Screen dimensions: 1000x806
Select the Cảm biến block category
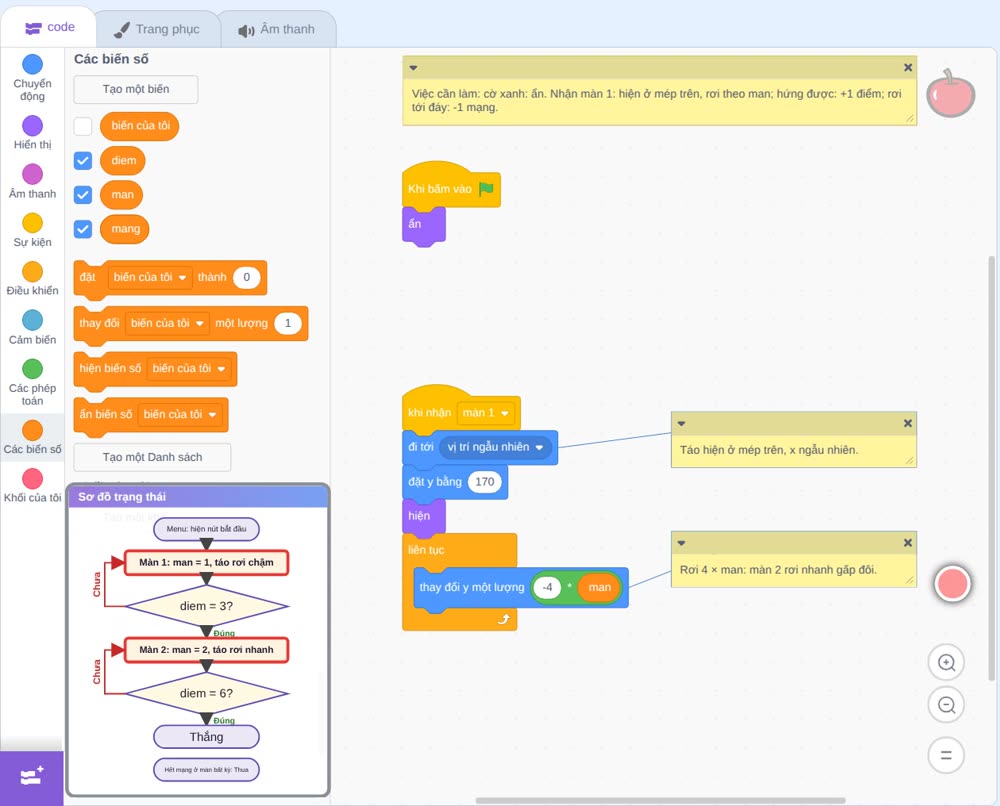click(33, 328)
